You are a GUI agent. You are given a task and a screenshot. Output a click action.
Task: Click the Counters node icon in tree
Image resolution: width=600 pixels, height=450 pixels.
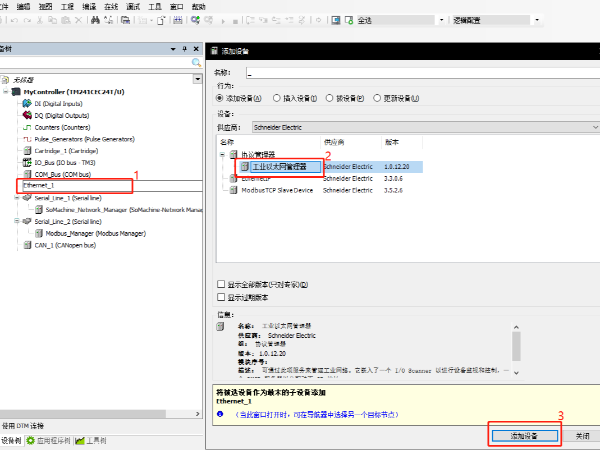point(27,127)
